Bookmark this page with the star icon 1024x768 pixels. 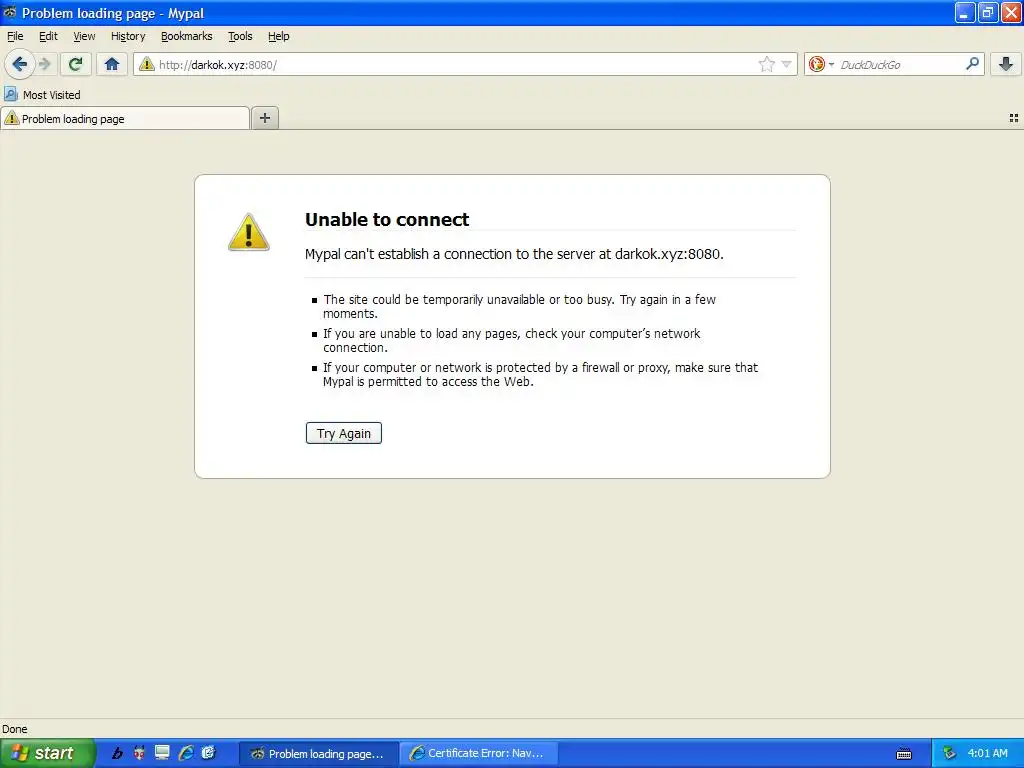coord(767,64)
